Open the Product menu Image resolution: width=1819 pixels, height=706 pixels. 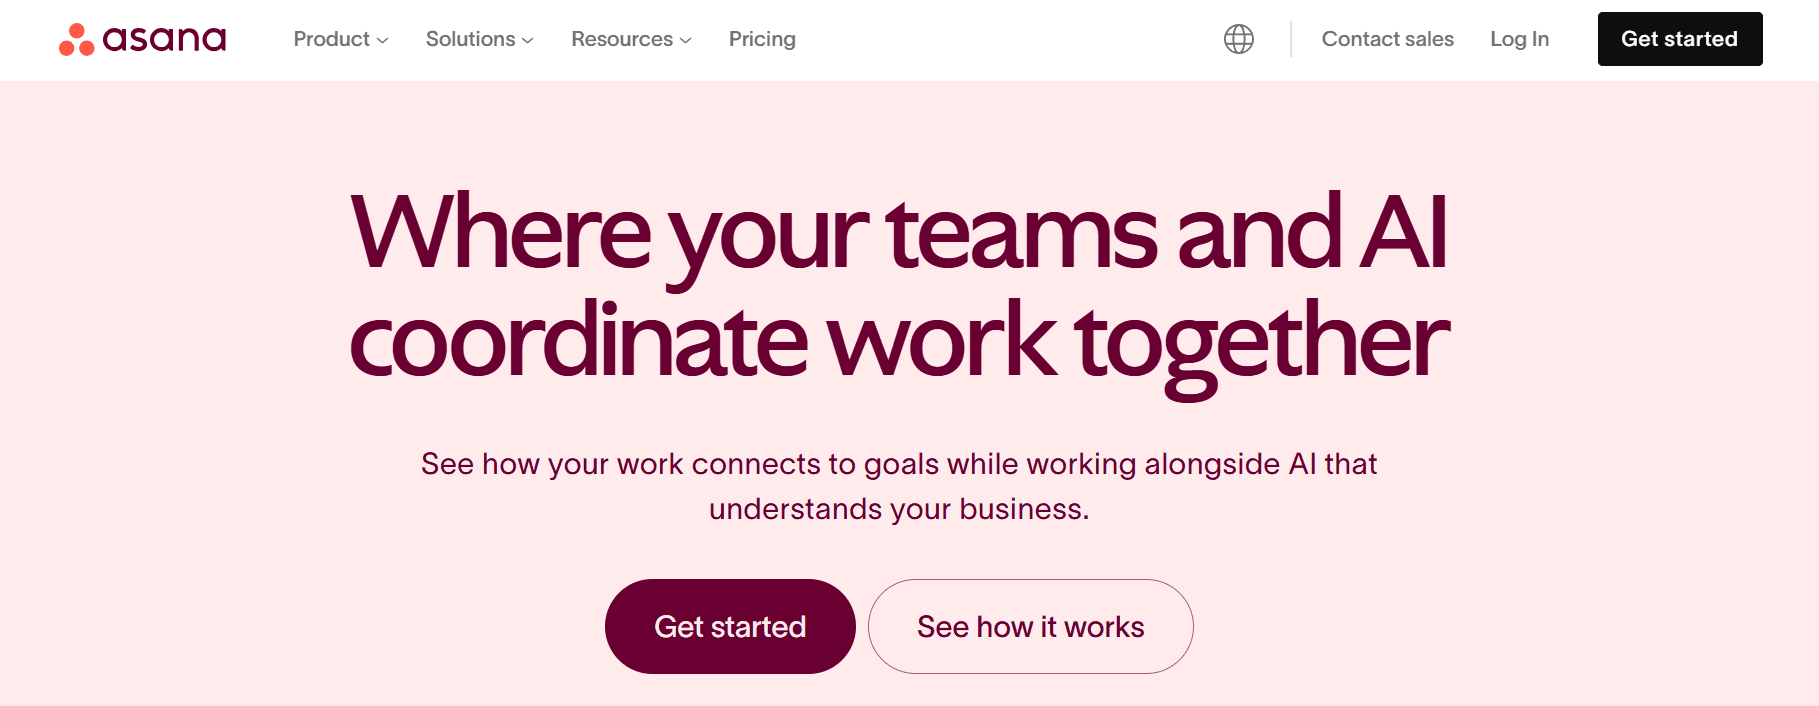tap(332, 39)
